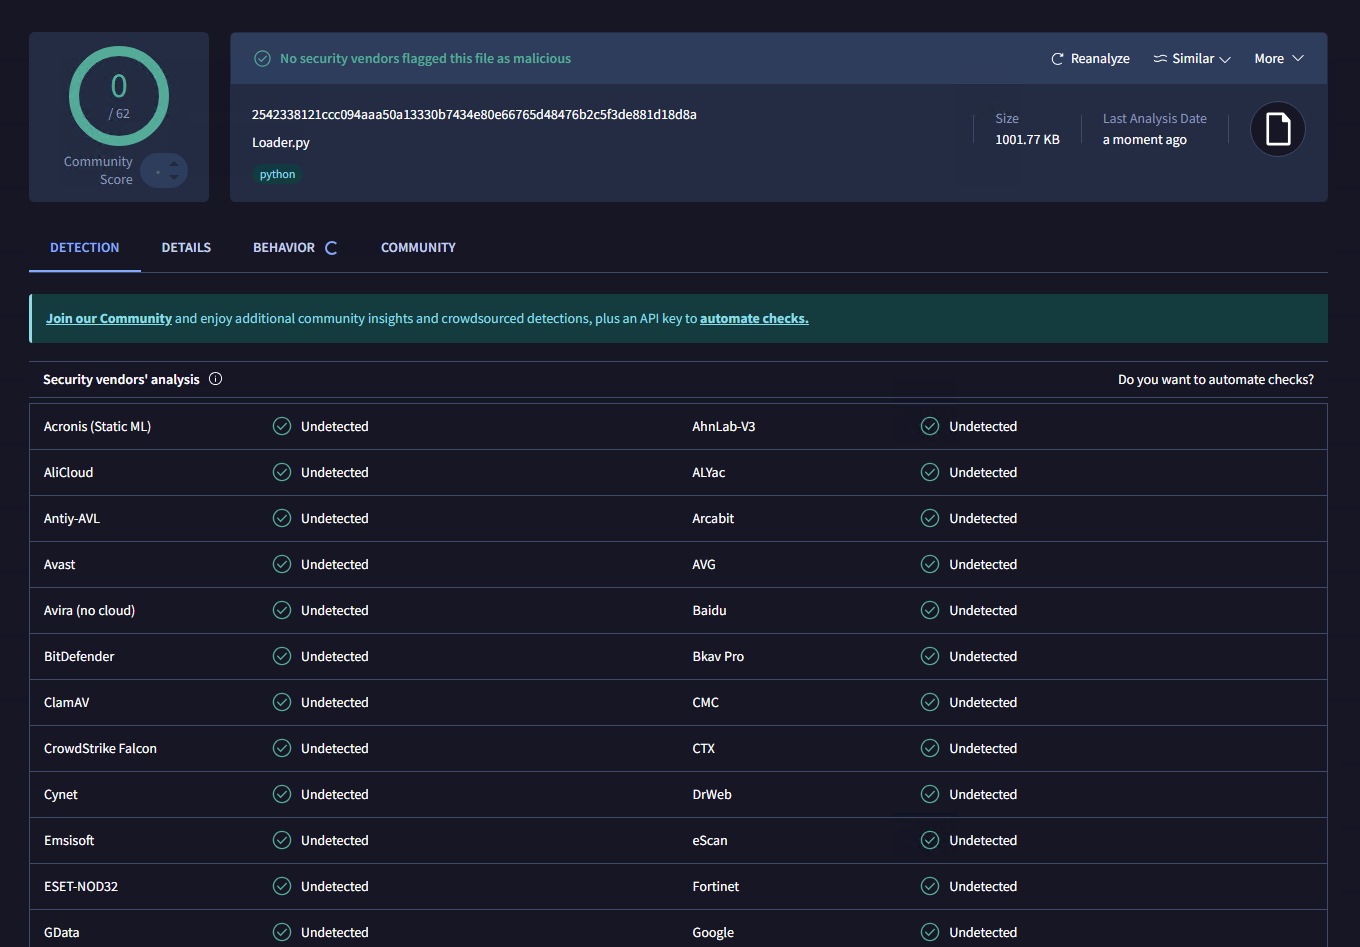Click the Security vendors' analysis heading
Viewport: 1360px width, 947px height.
click(x=121, y=380)
